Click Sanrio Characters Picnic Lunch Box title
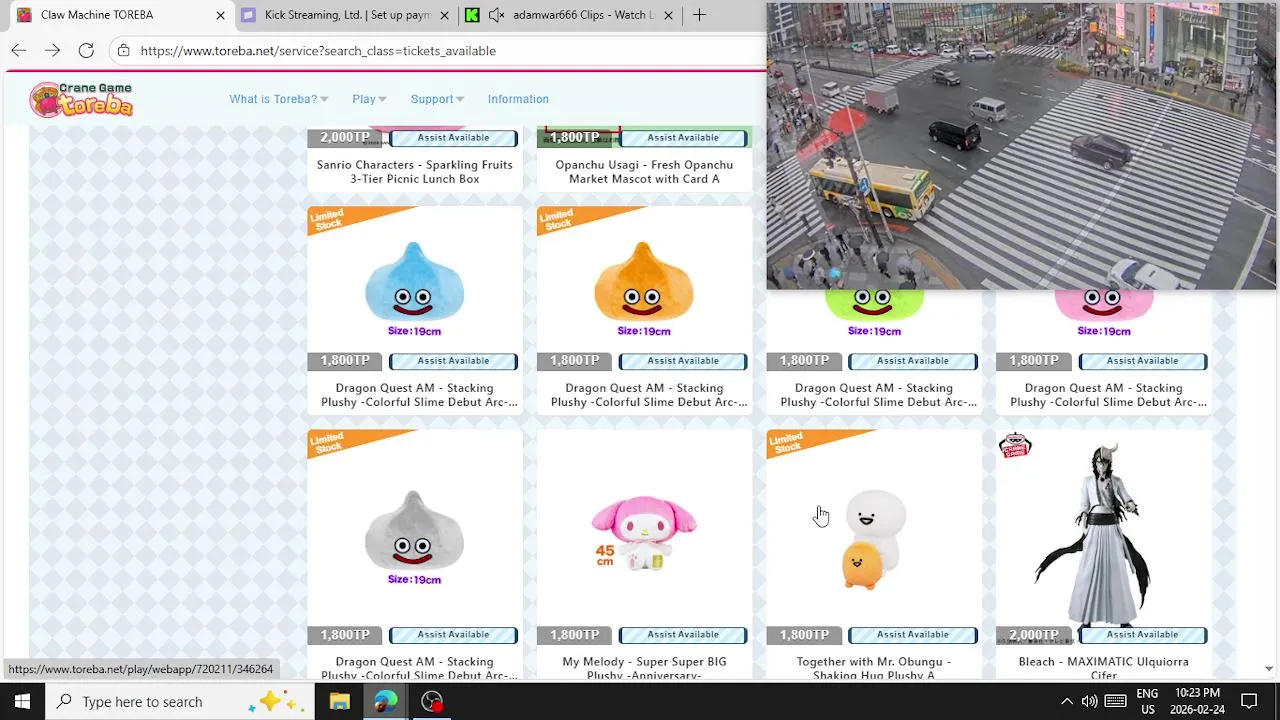Screen dimensions: 1280x720 pyautogui.click(x=414, y=172)
